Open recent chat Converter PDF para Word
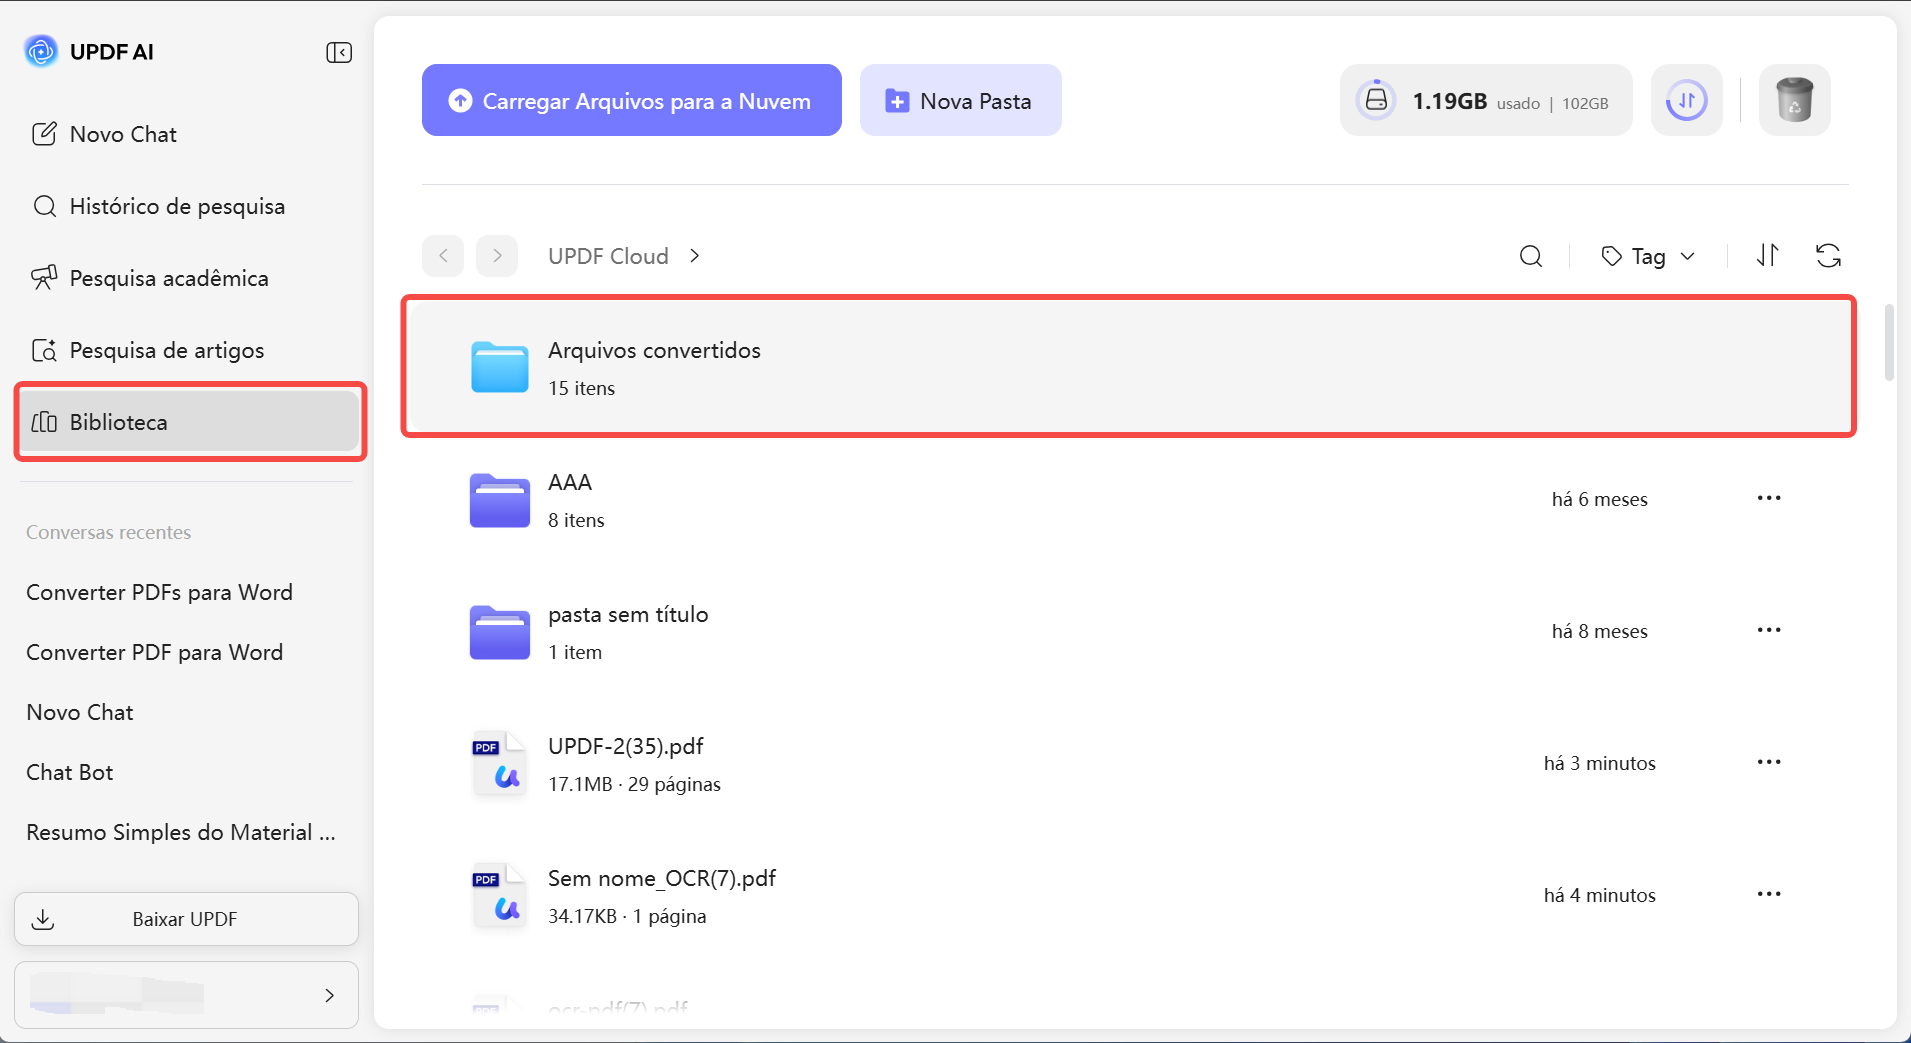This screenshot has height=1043, width=1911. coord(154,652)
